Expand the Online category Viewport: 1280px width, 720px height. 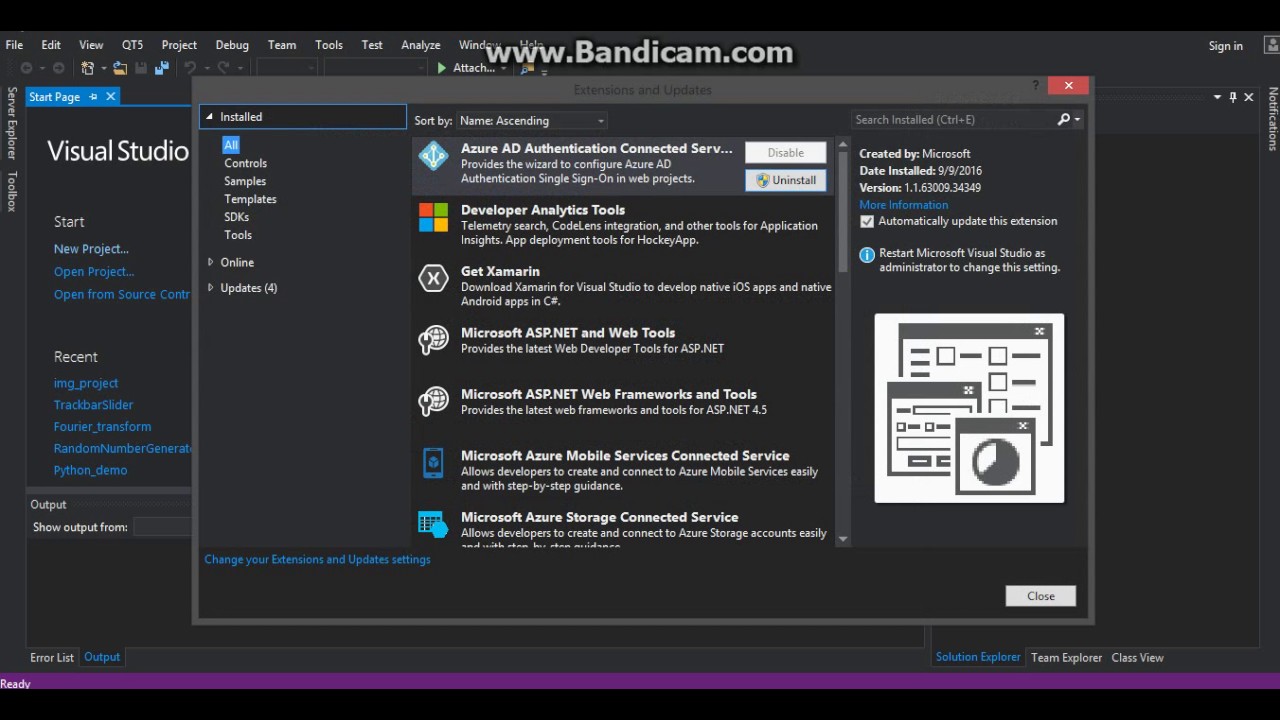[210, 262]
